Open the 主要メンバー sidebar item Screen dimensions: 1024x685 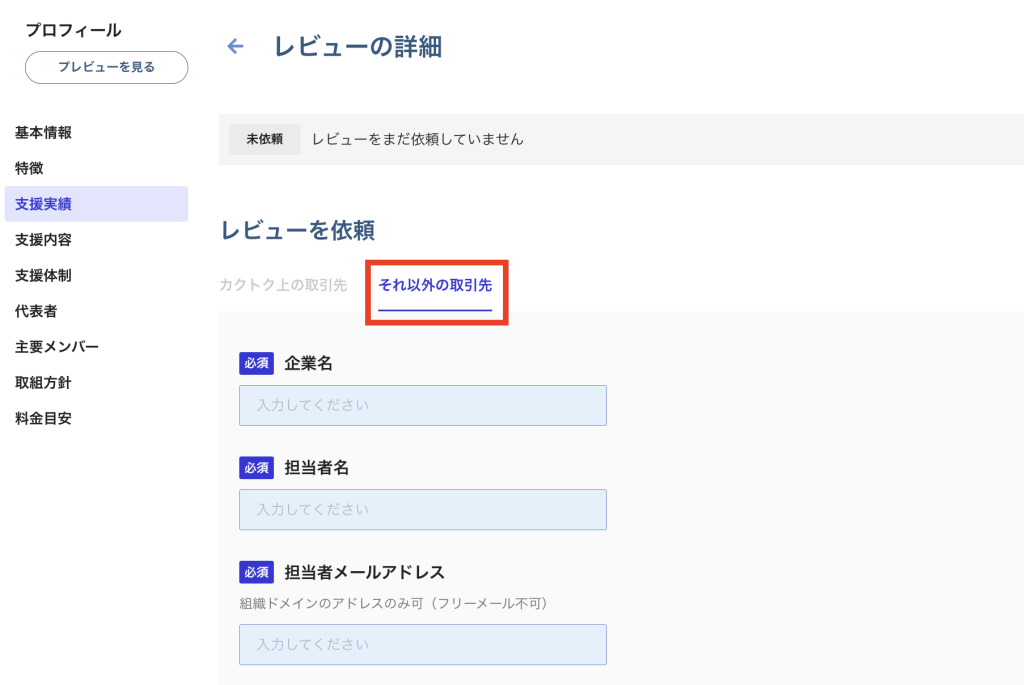57,347
